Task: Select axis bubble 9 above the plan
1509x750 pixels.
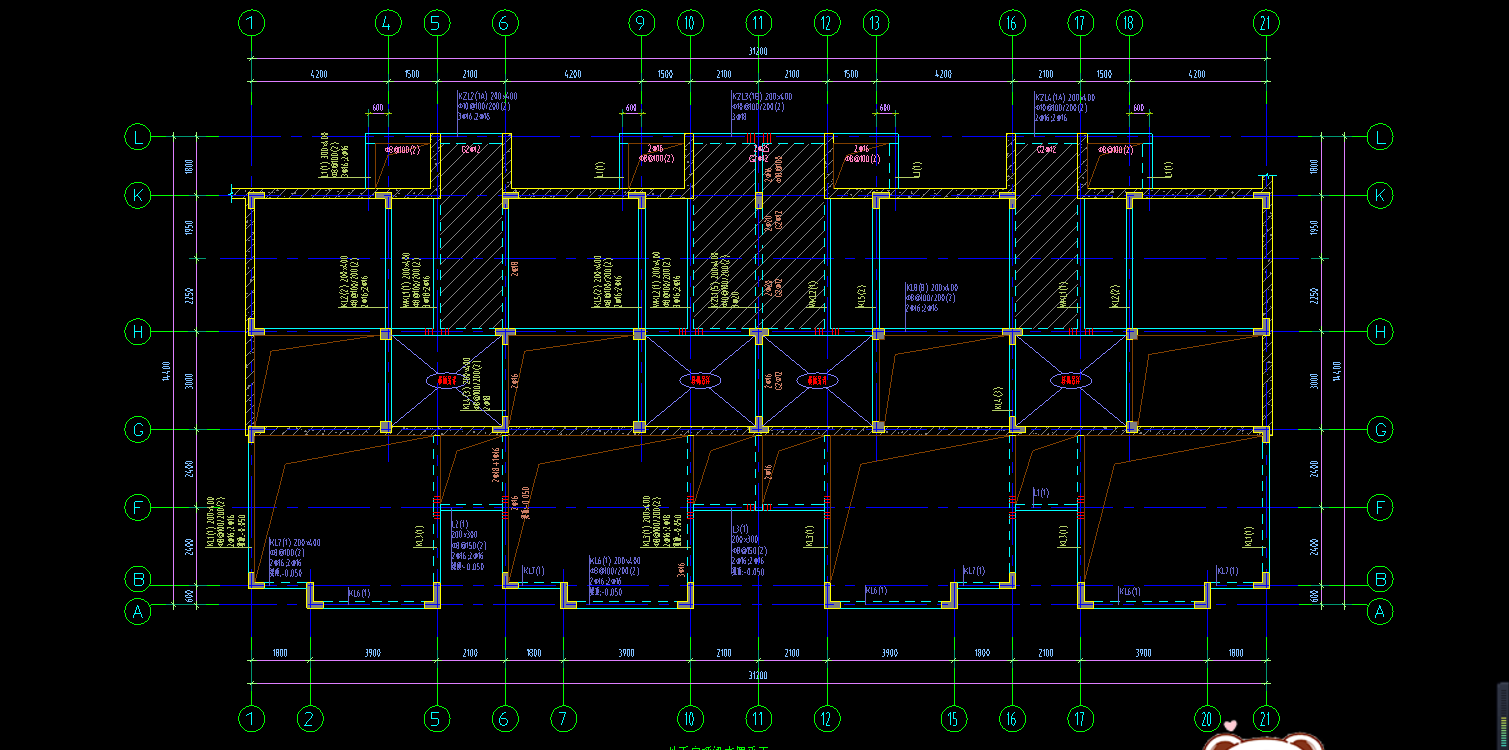Action: [x=641, y=22]
